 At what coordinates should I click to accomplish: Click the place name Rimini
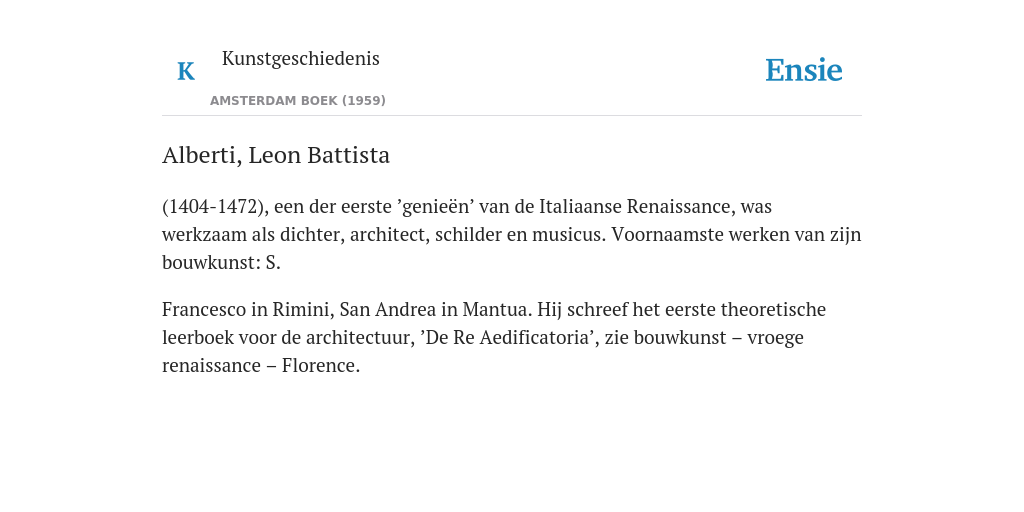click(303, 309)
